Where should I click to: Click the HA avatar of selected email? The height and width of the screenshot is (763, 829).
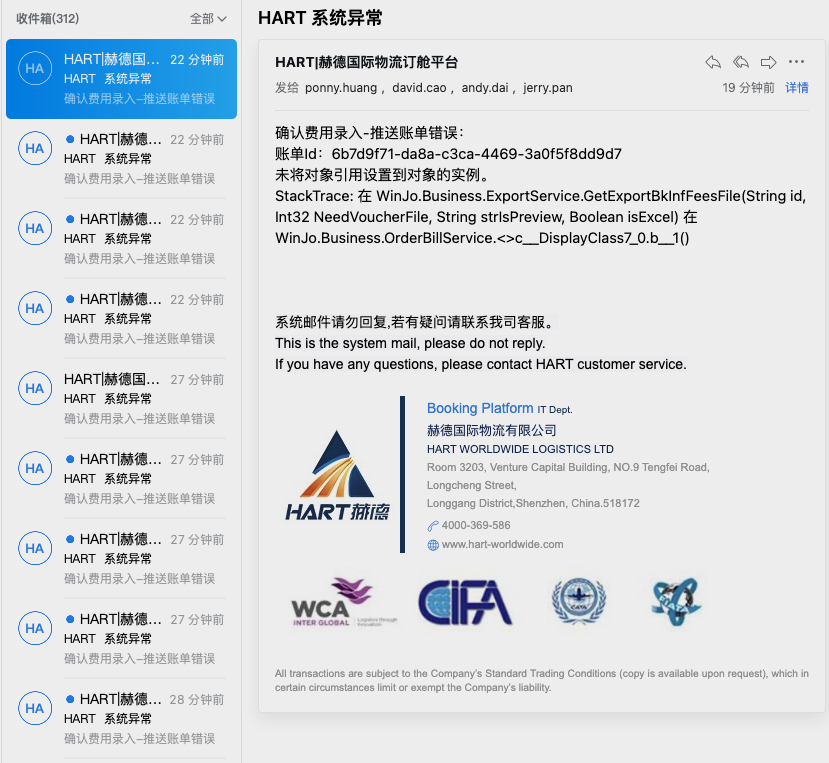click(35, 69)
